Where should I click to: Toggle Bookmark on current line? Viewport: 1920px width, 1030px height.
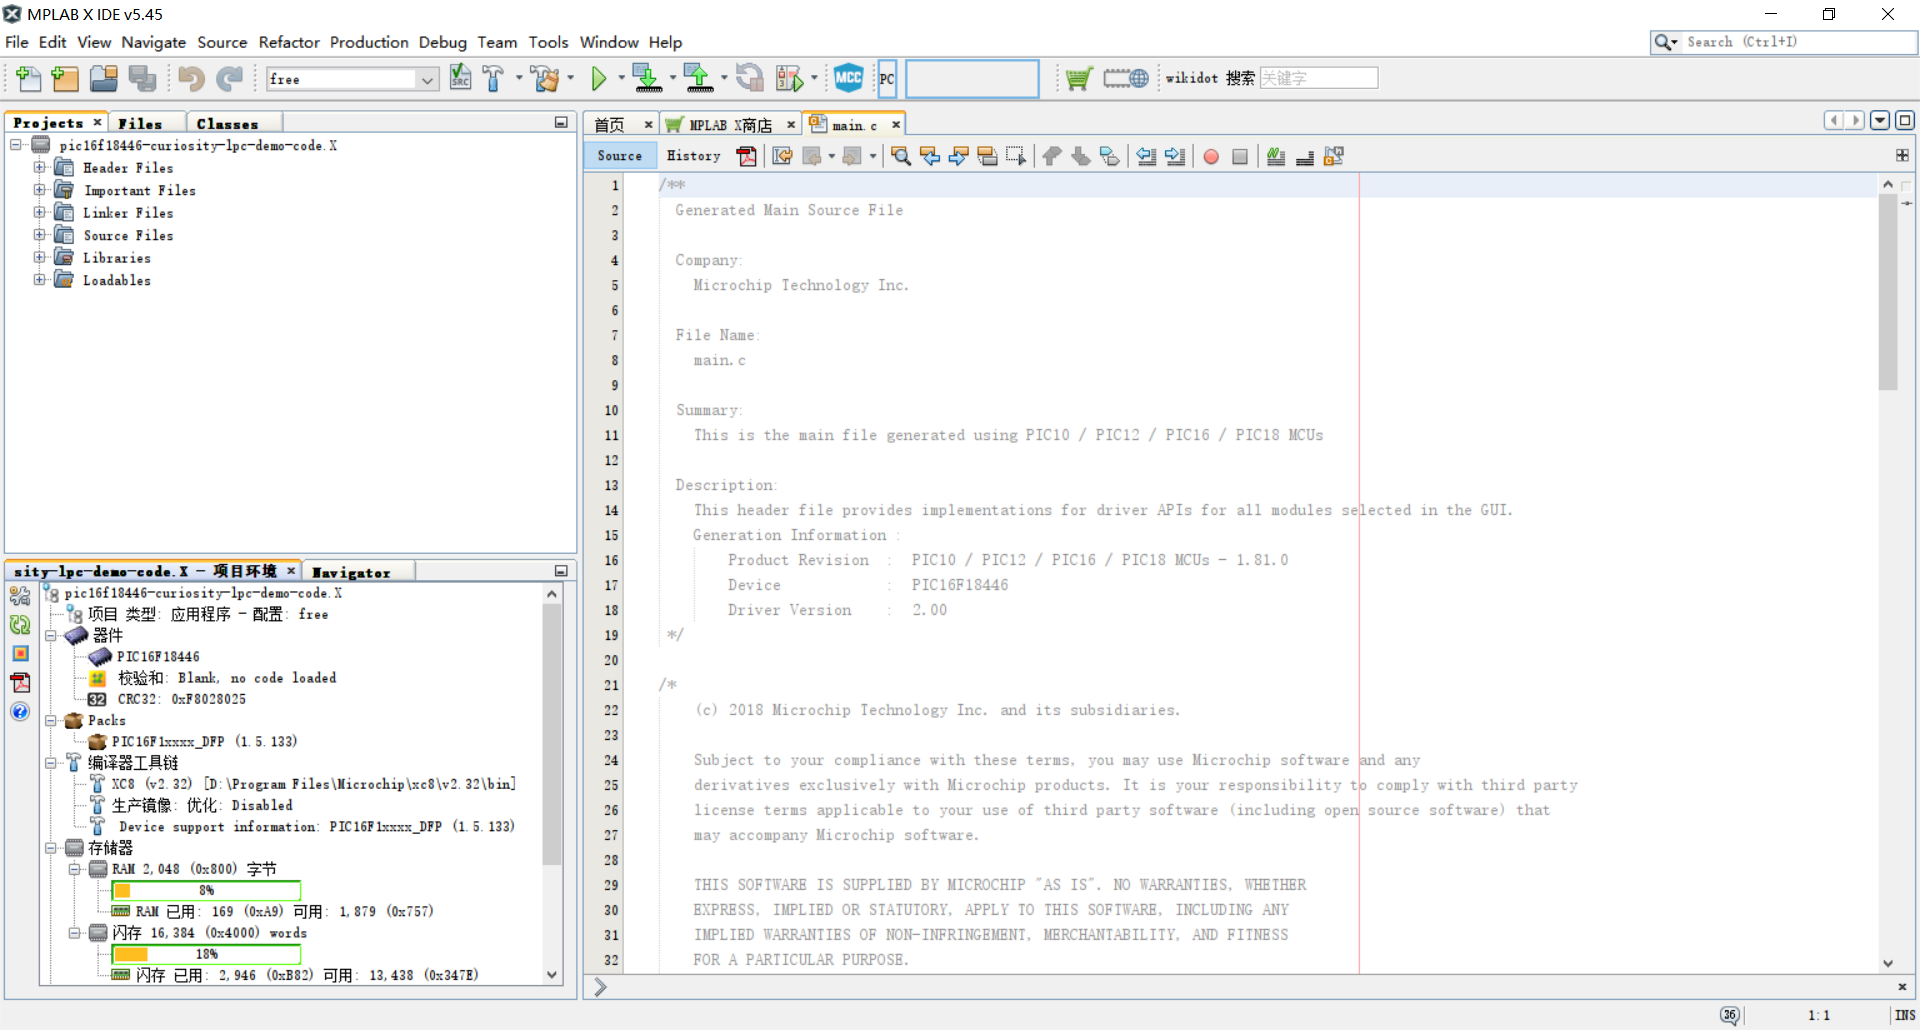1109,156
